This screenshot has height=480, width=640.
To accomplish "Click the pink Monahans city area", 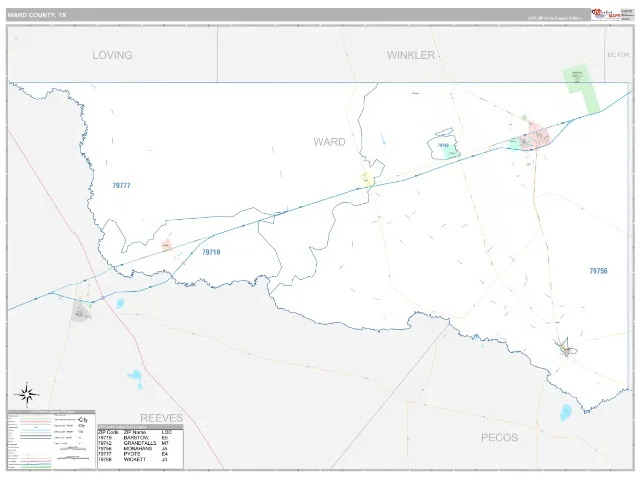I will [539, 135].
